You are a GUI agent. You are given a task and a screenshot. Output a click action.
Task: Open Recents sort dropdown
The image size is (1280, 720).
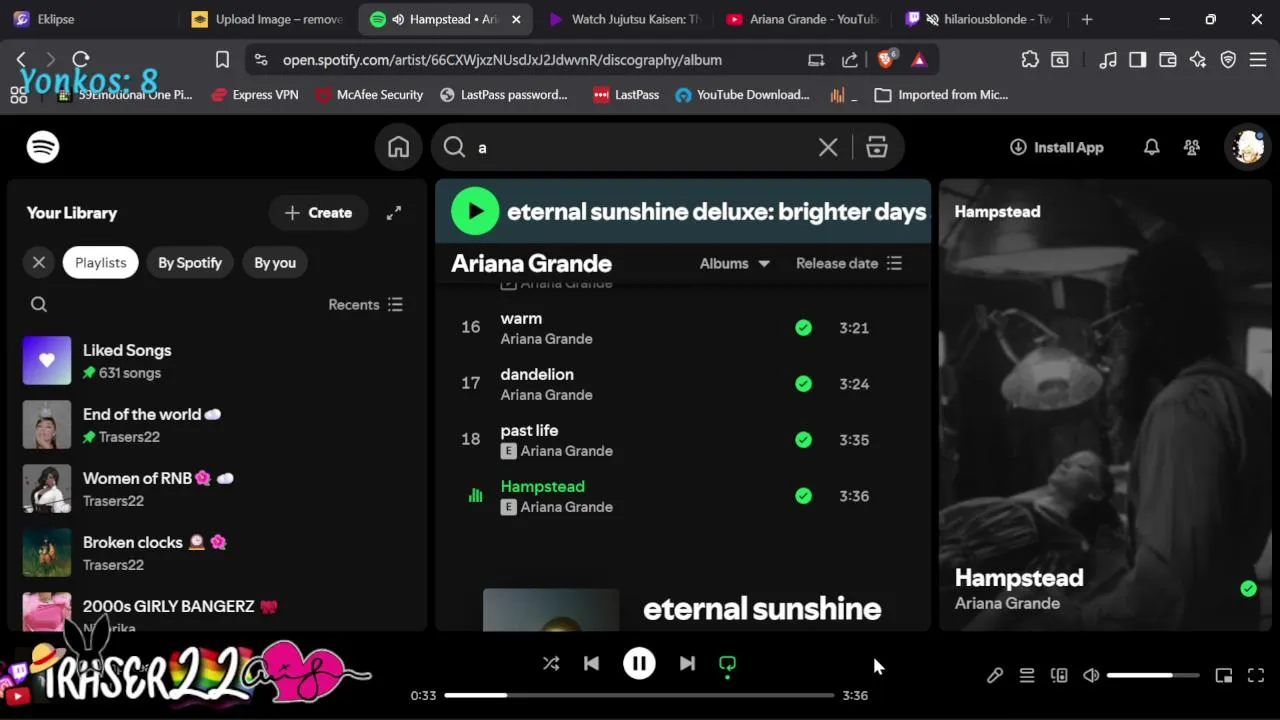pos(365,305)
